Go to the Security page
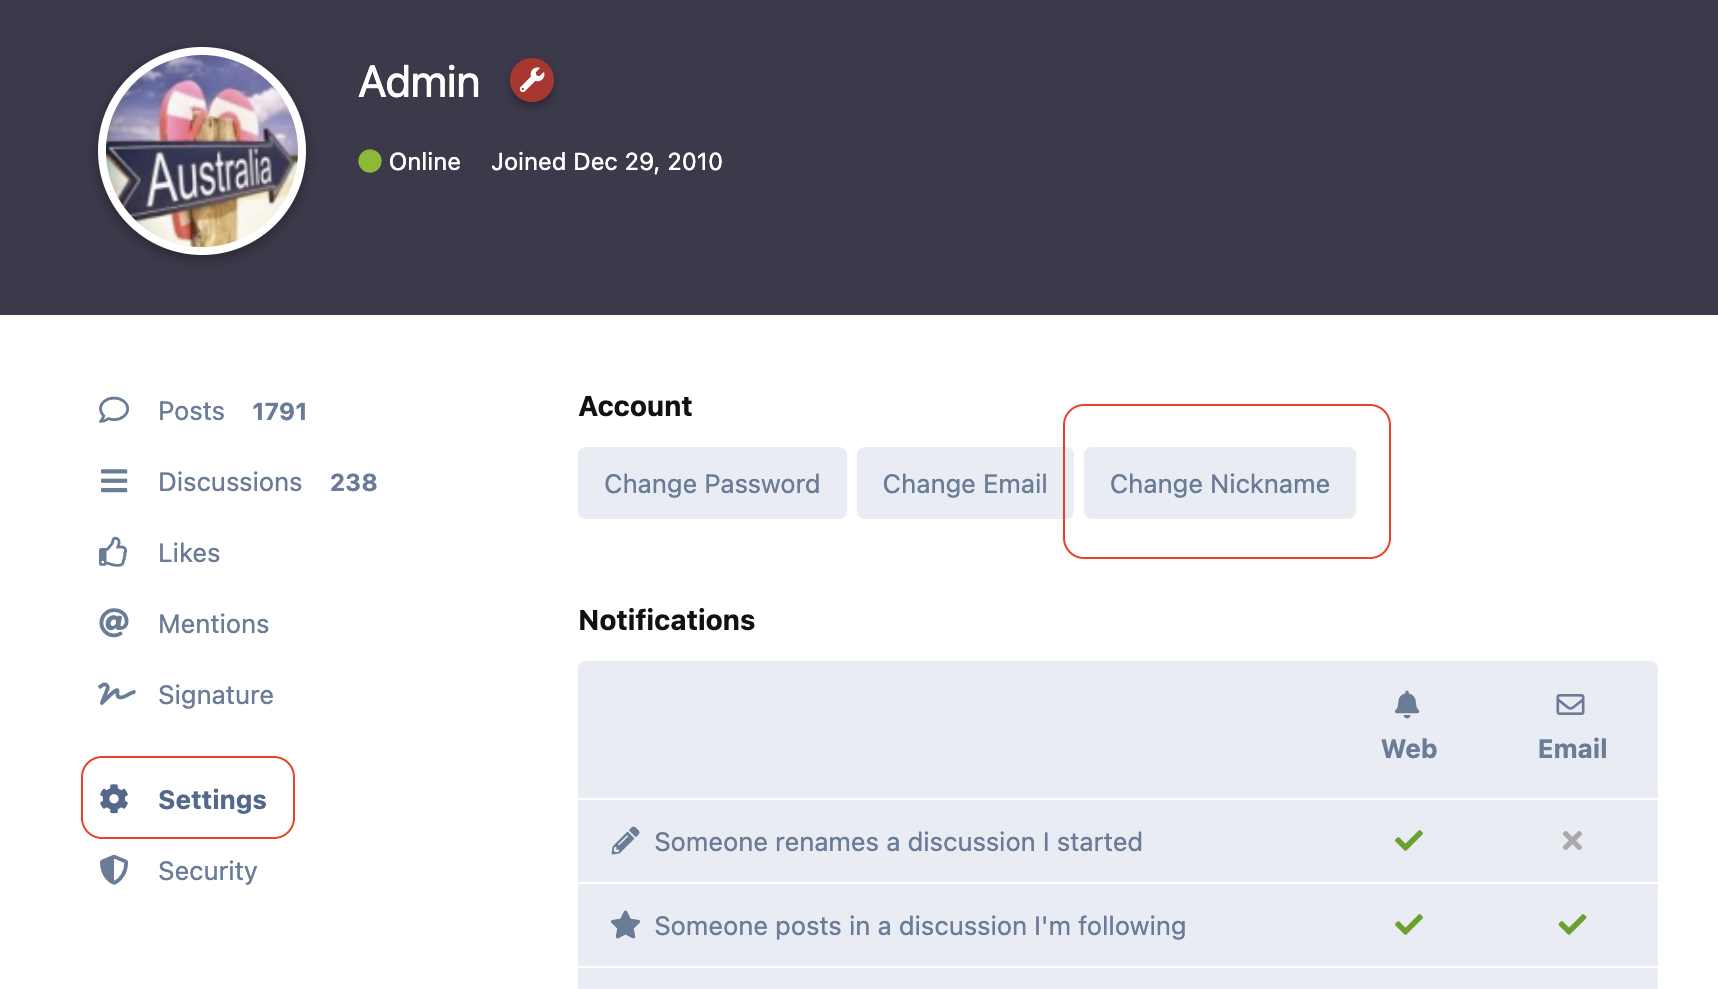This screenshot has height=989, width=1718. point(207,871)
